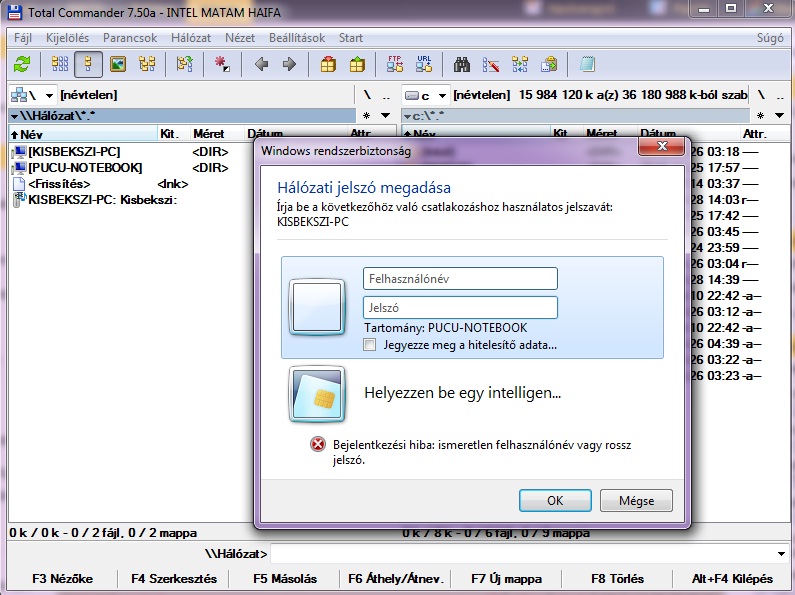Check 'Jegyezze meg a hitelesítő adata...' checkbox

click(x=370, y=345)
